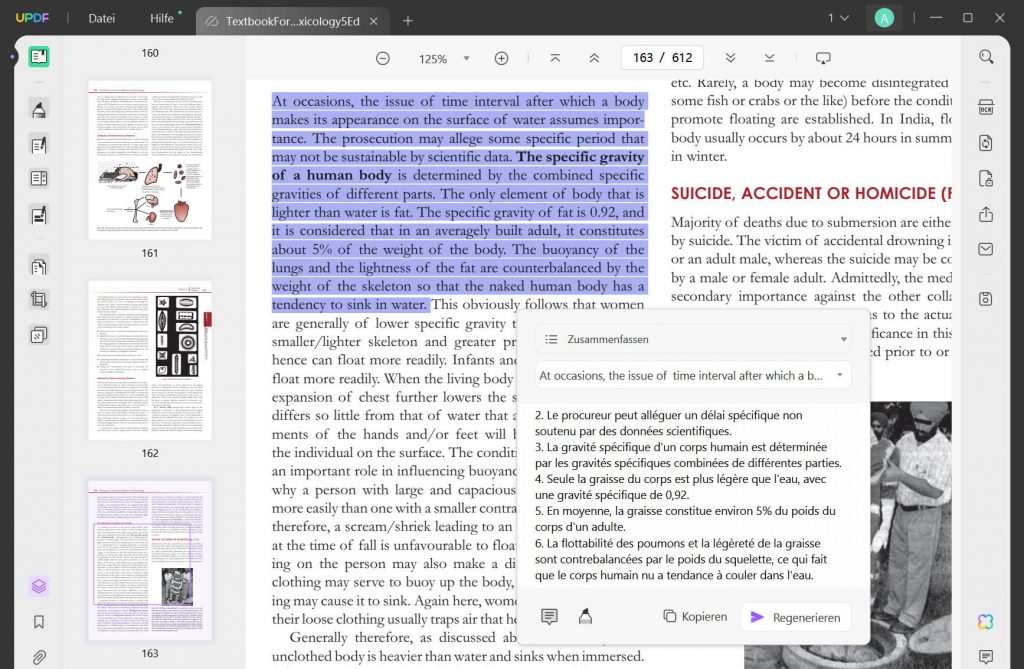The height and width of the screenshot is (669, 1024).
Task: Select the page 162 thumbnail
Action: pos(150,360)
